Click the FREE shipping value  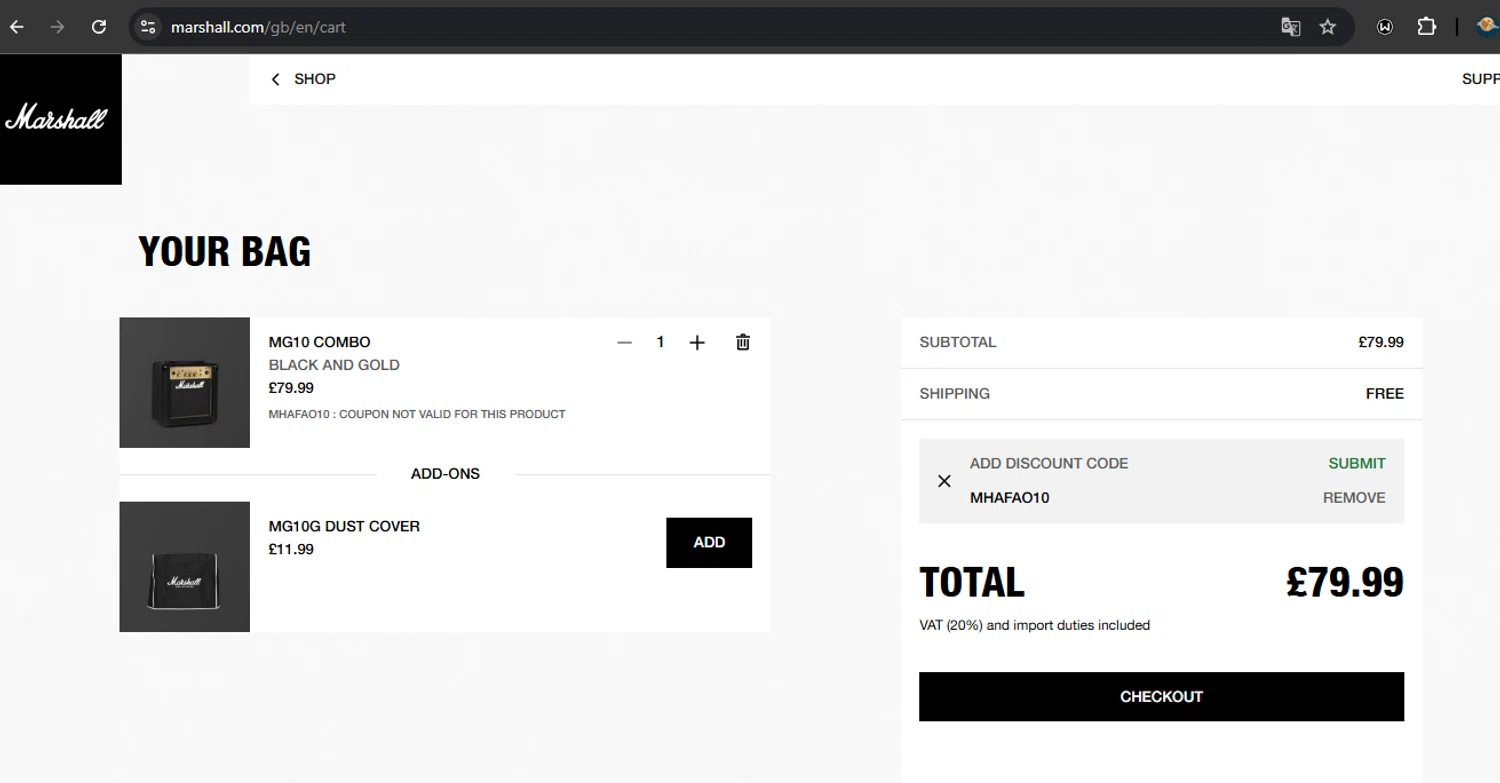click(x=1385, y=394)
